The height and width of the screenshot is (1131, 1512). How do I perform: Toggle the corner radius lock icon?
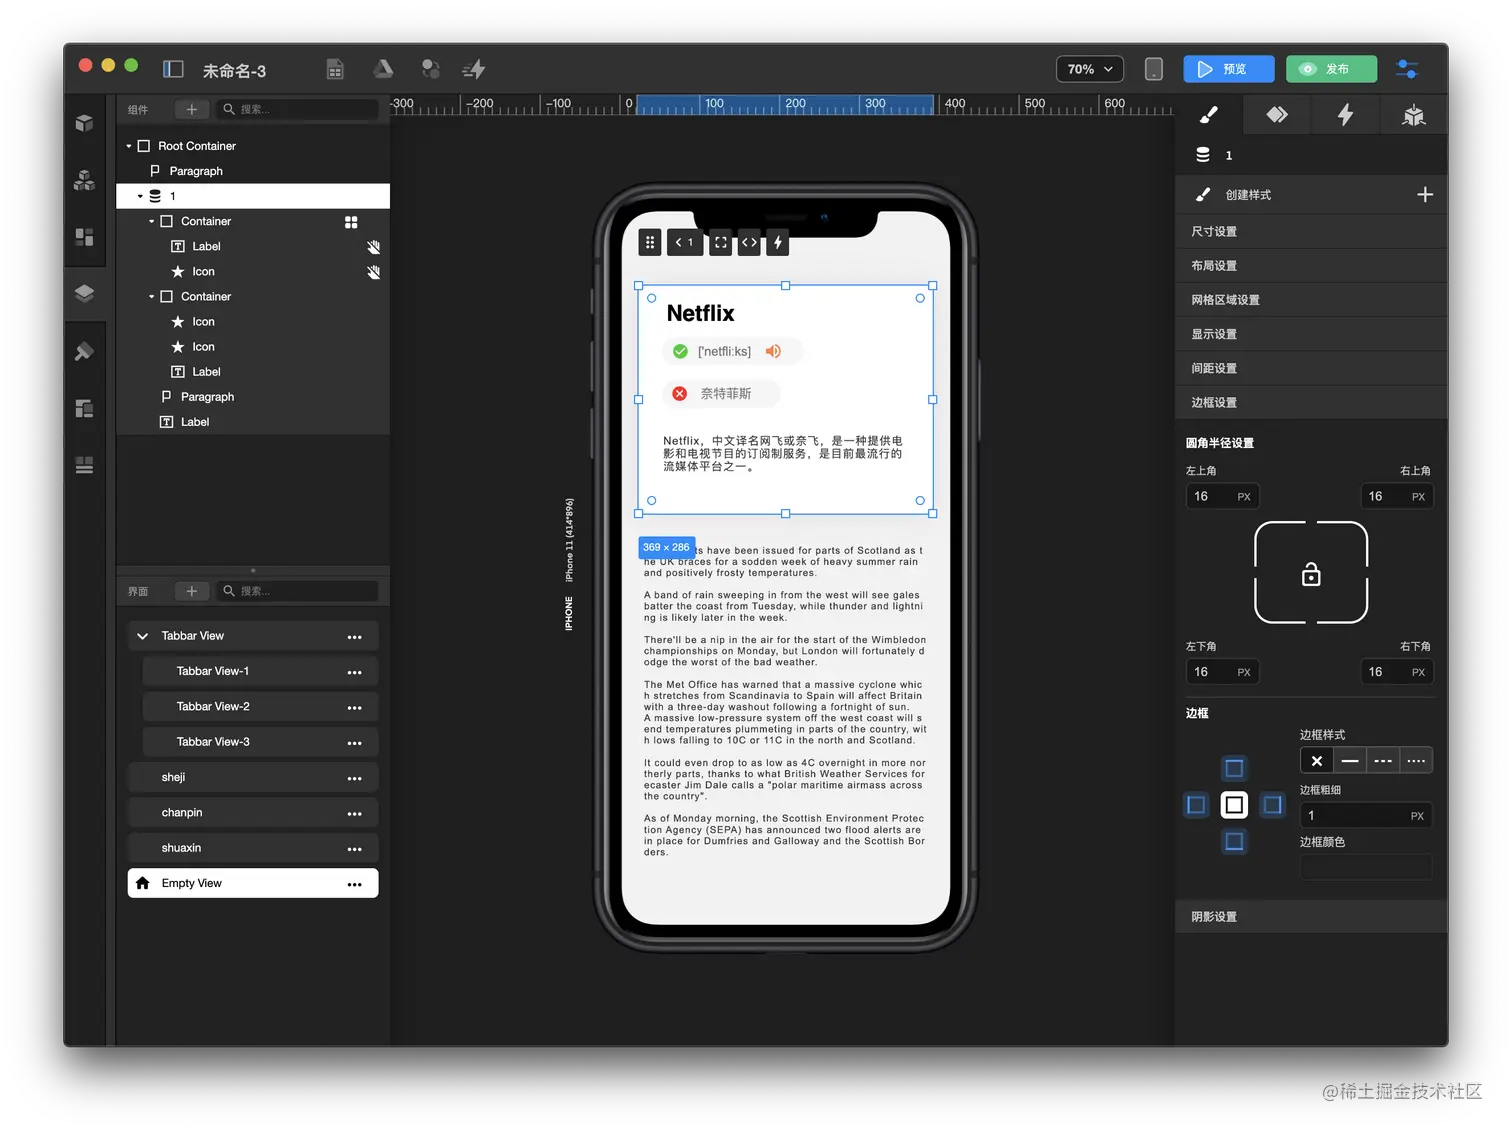pos(1311,574)
